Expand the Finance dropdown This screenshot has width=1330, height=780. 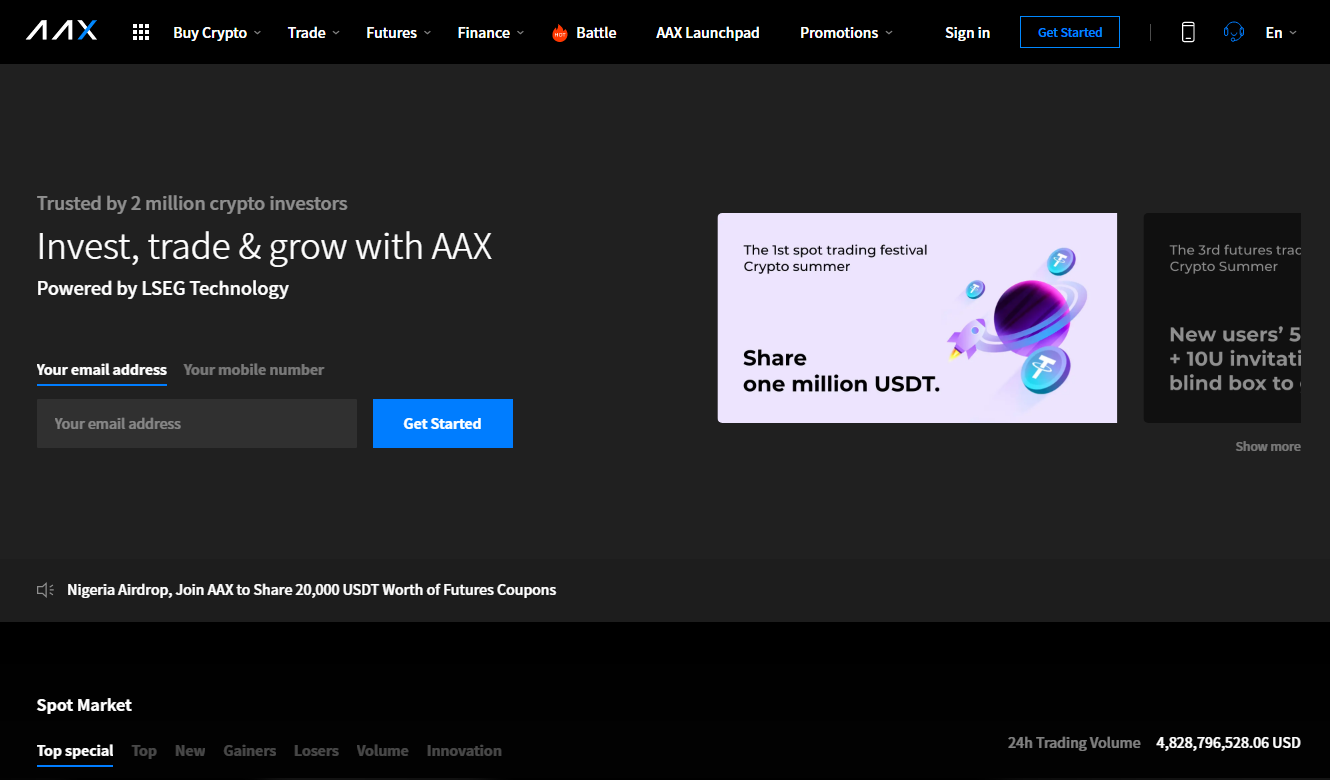tap(491, 33)
